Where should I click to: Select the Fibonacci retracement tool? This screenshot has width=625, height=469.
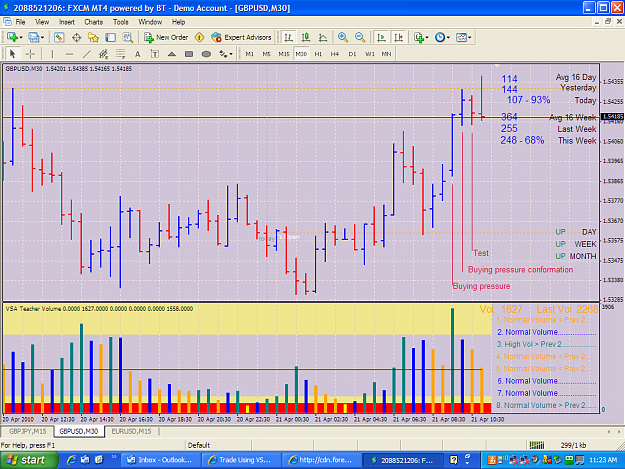click(120, 54)
